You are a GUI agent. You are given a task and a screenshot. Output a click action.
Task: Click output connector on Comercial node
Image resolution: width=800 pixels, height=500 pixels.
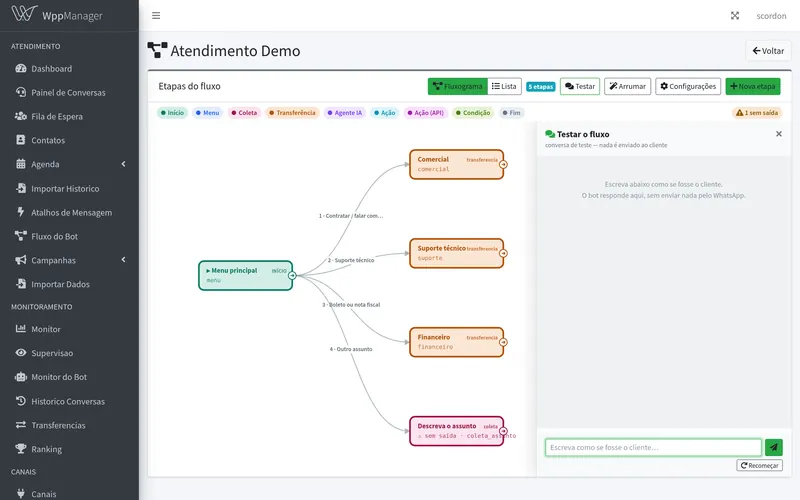click(503, 164)
